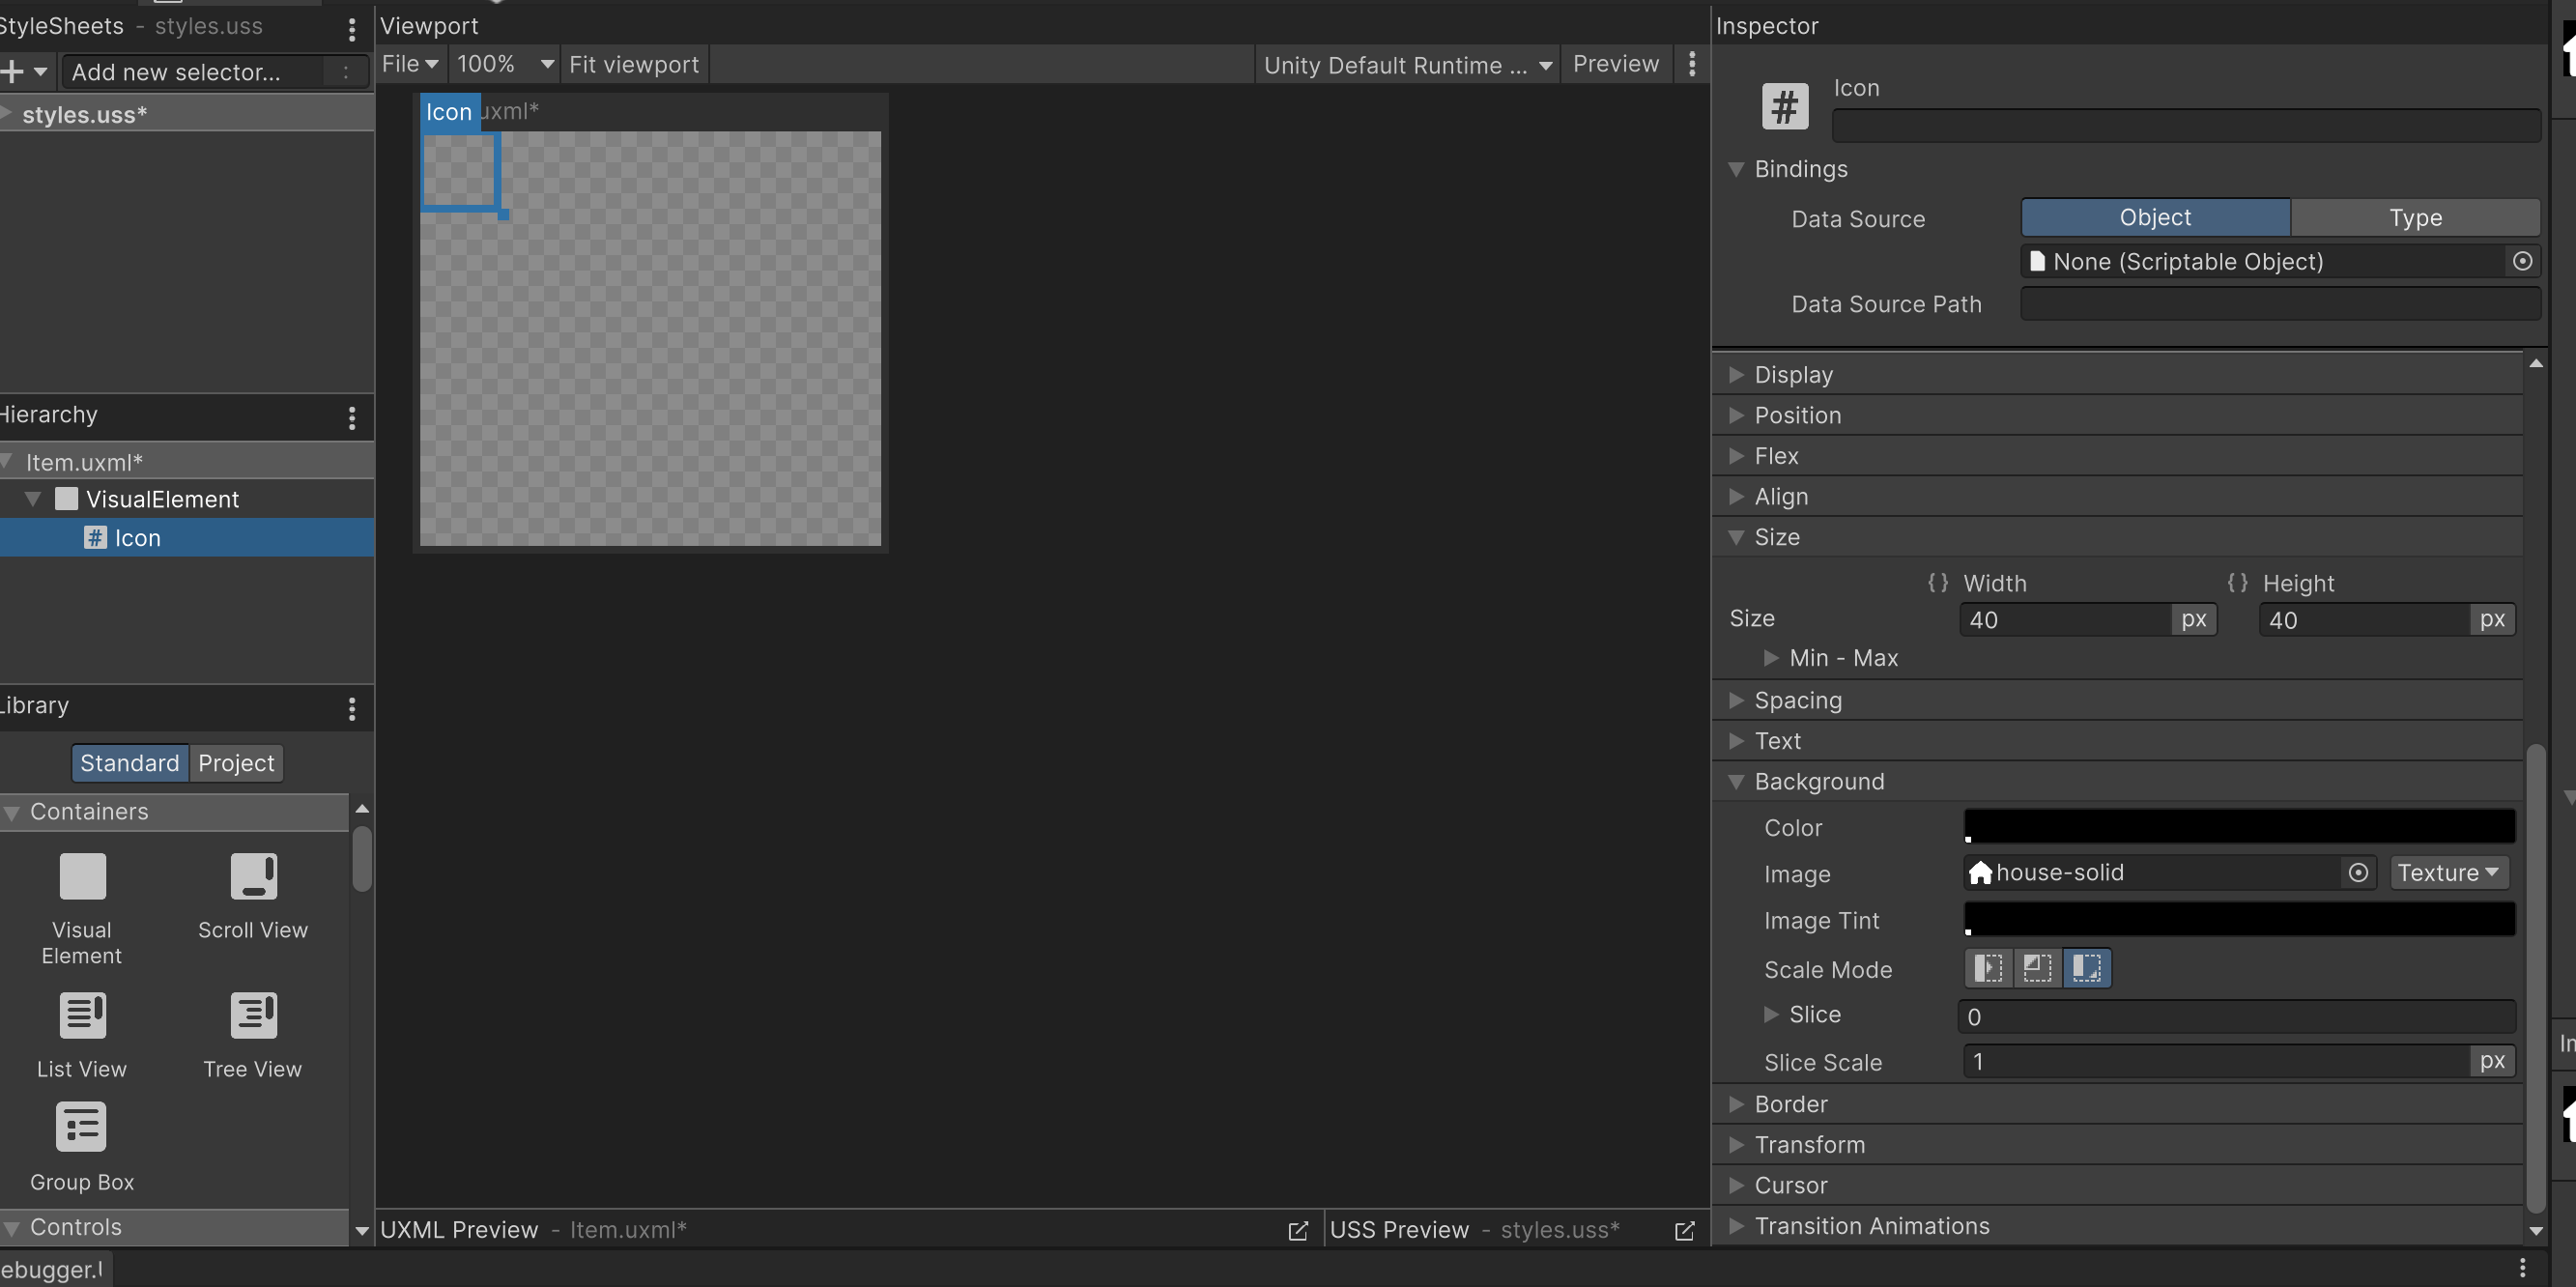
Task: Select the Group Box container icon
Action: click(81, 1126)
